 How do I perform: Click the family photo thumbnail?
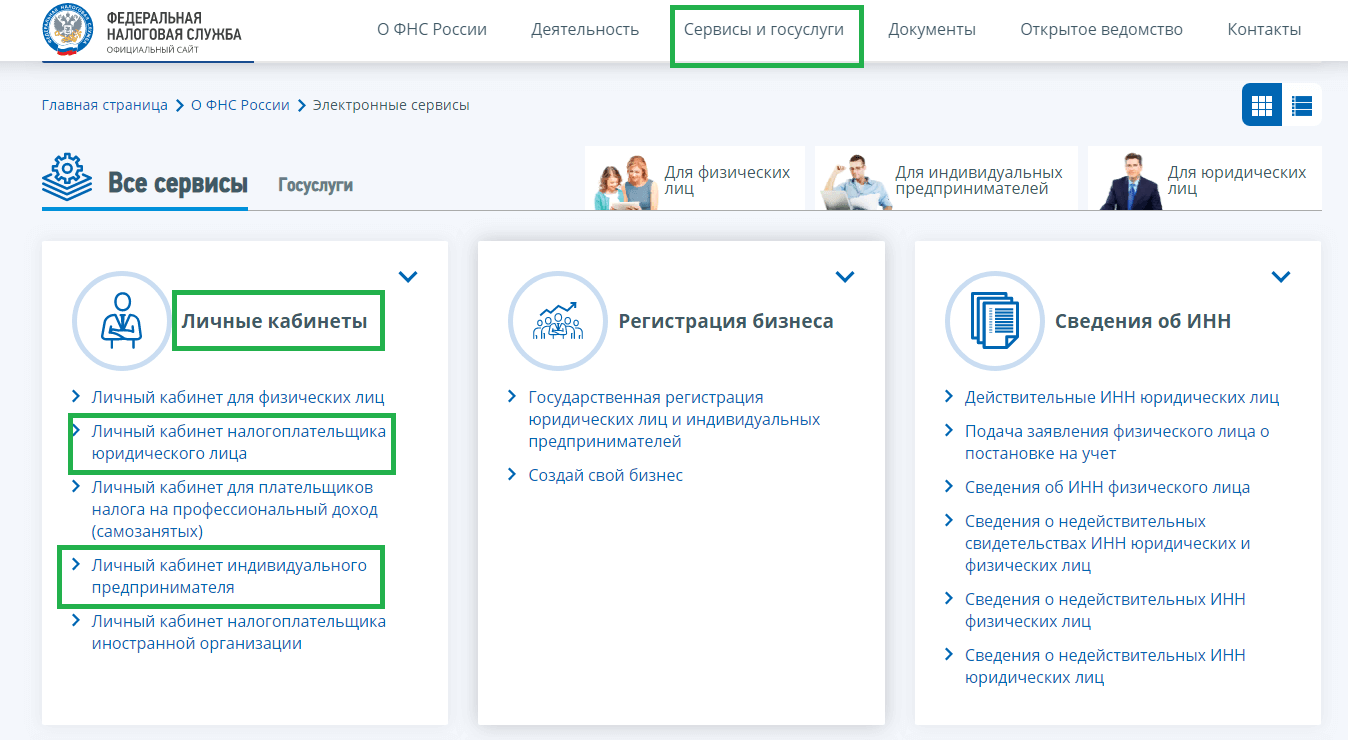tap(626, 182)
